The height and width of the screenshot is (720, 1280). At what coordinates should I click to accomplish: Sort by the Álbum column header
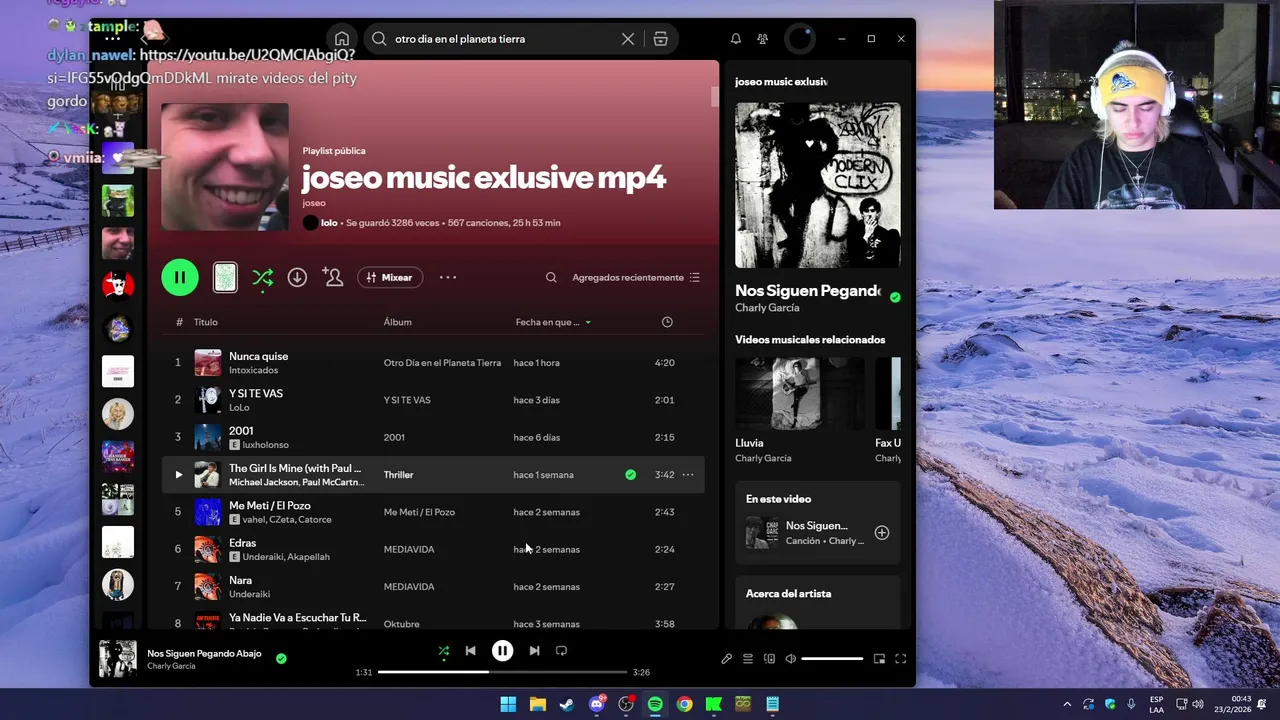[397, 322]
